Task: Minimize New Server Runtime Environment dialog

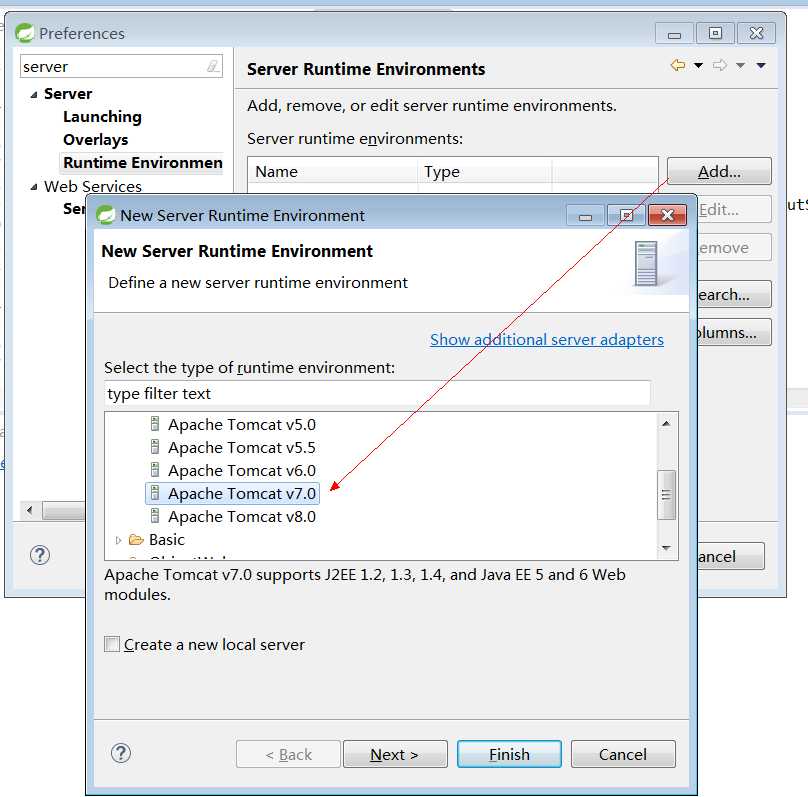Action: (x=585, y=216)
